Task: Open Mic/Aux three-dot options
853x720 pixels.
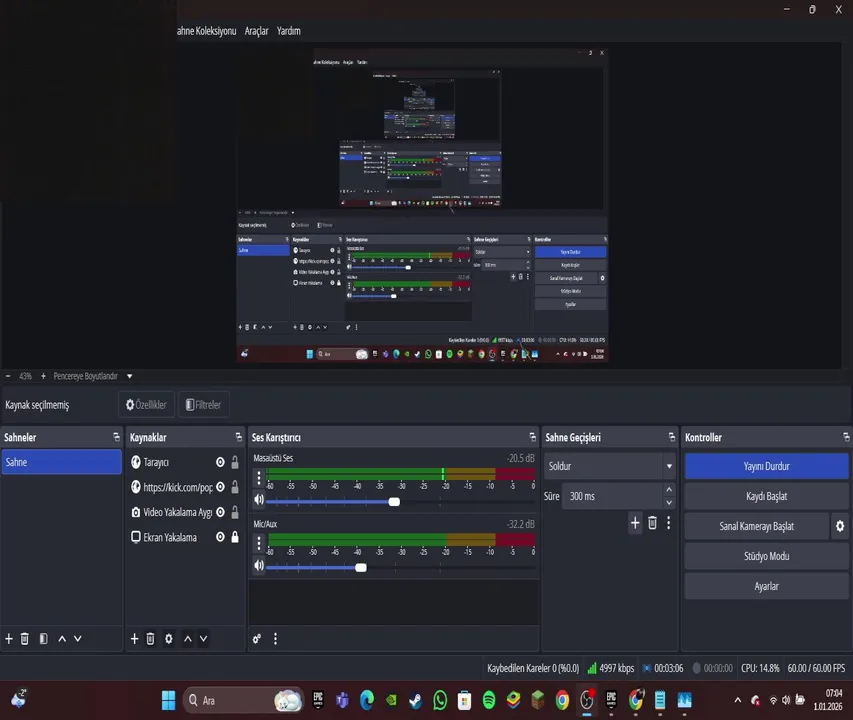Action: pos(259,543)
